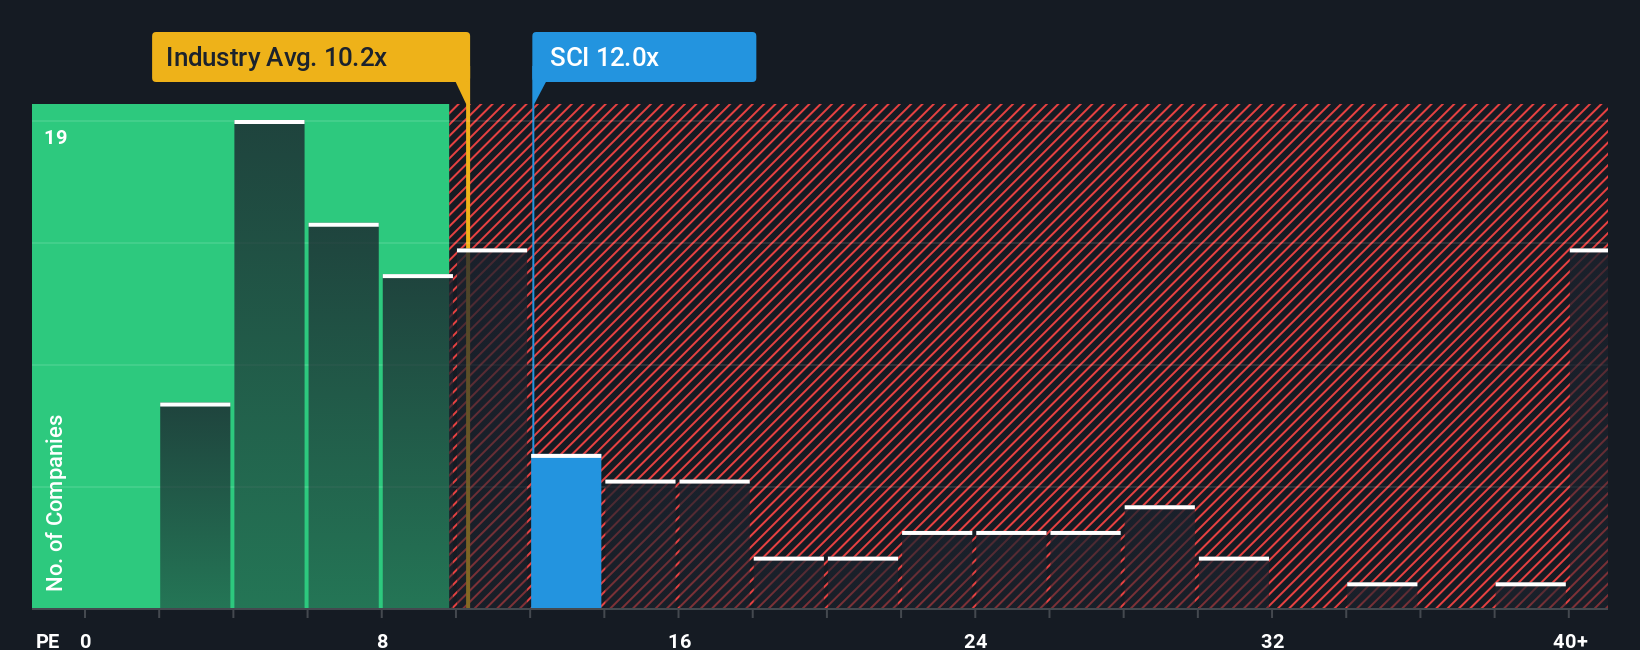Image resolution: width=1640 pixels, height=650 pixels.
Task: Click the y-axis value 19
Action: click(x=56, y=137)
